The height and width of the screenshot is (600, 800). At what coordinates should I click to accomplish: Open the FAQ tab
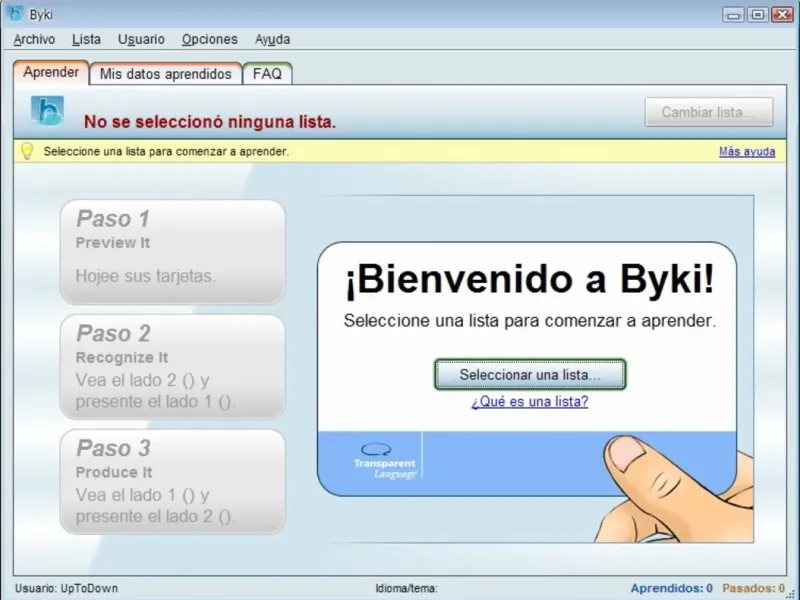point(267,74)
